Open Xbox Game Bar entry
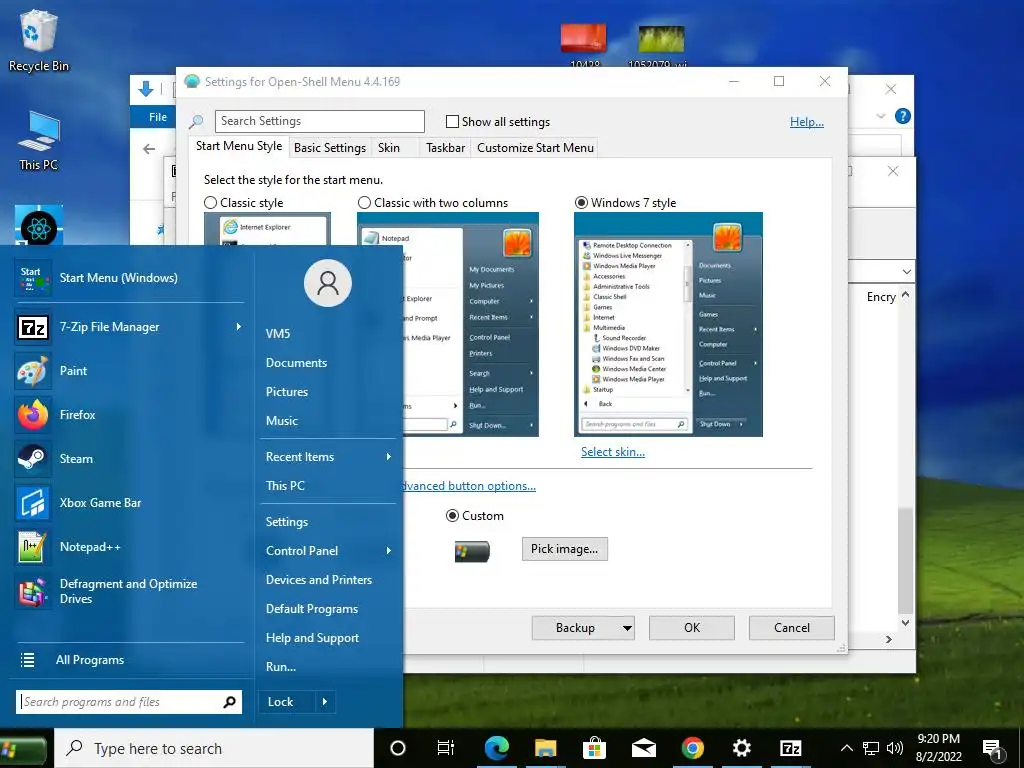This screenshot has height=768, width=1024. point(129,503)
